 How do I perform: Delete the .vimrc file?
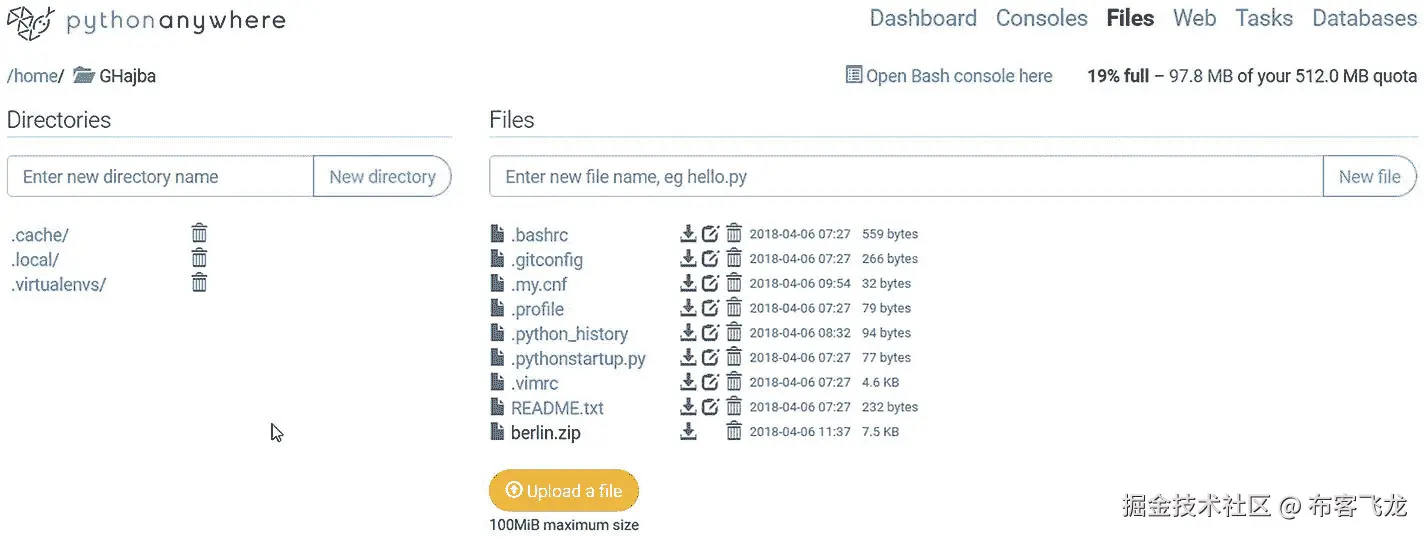734,382
